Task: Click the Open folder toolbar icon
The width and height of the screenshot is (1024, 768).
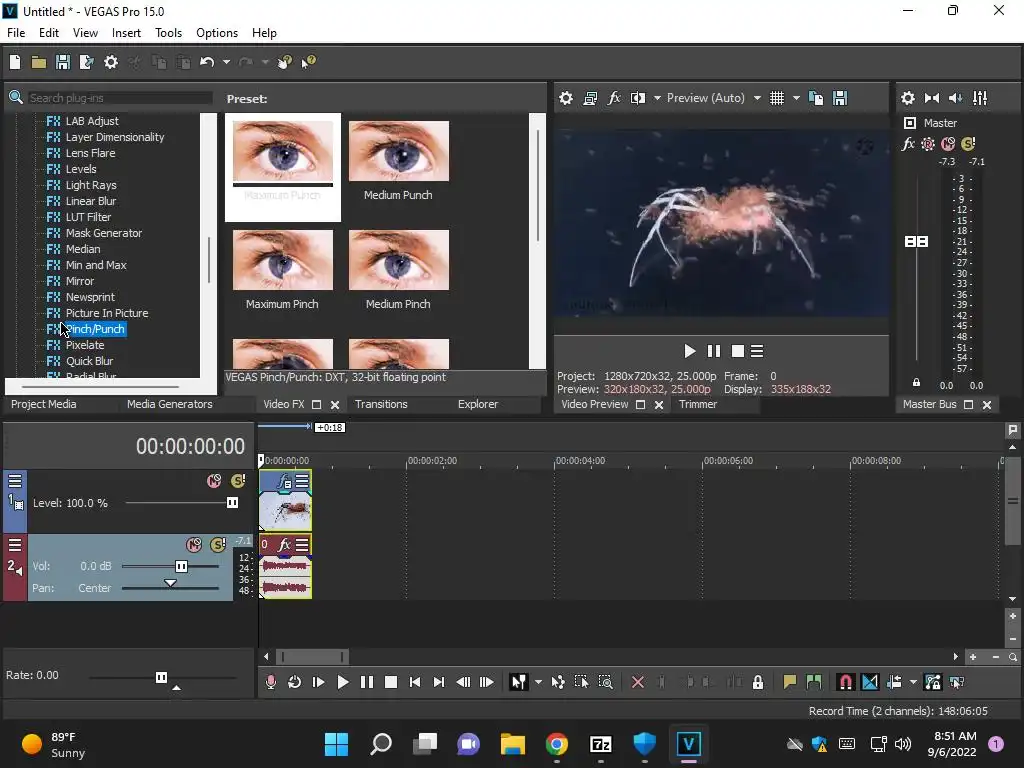Action: tap(39, 62)
